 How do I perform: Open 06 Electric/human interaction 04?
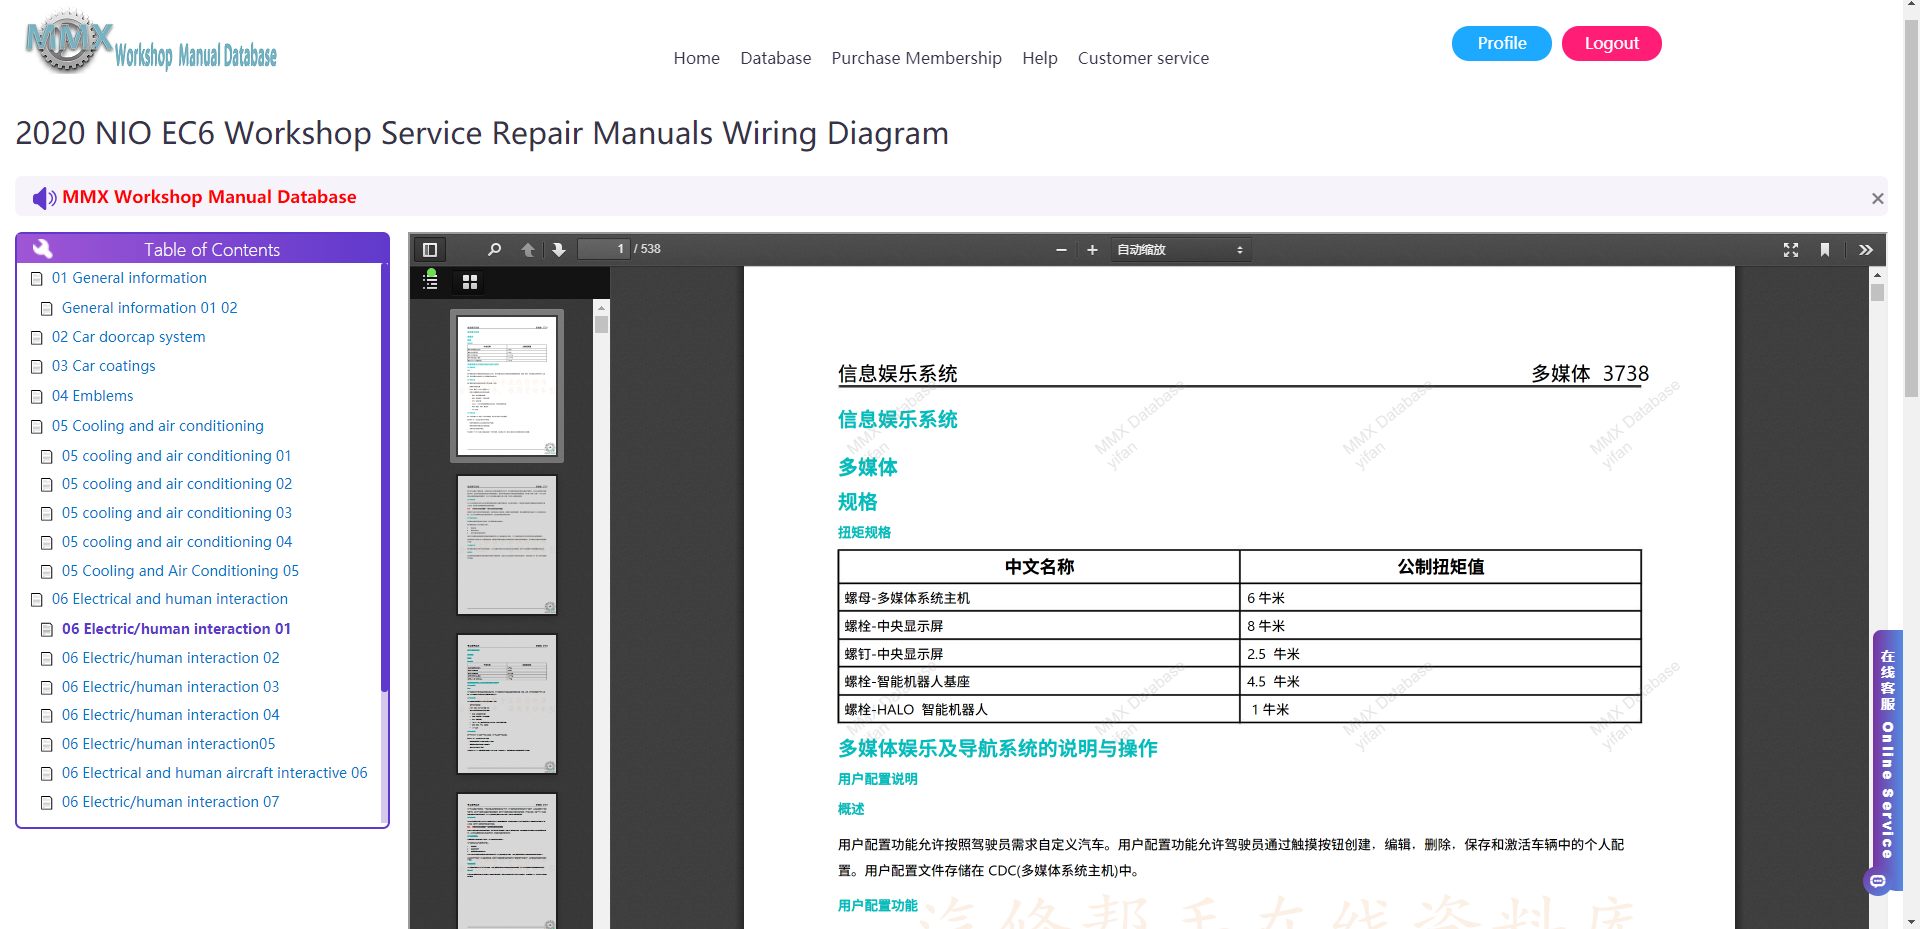(170, 715)
